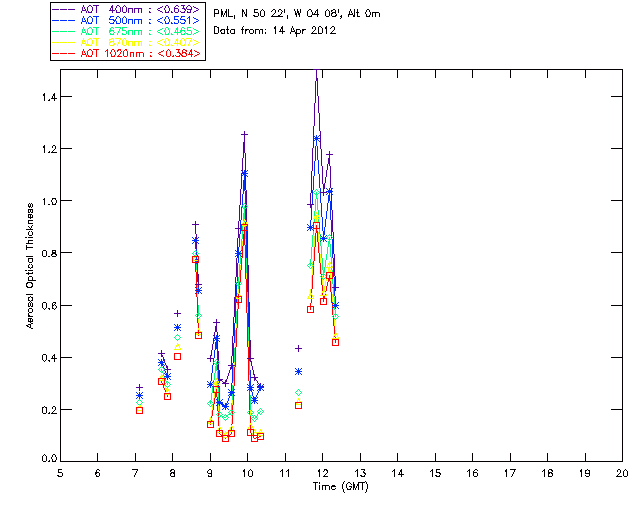Click the 1.0 y-axis label

coord(49,201)
